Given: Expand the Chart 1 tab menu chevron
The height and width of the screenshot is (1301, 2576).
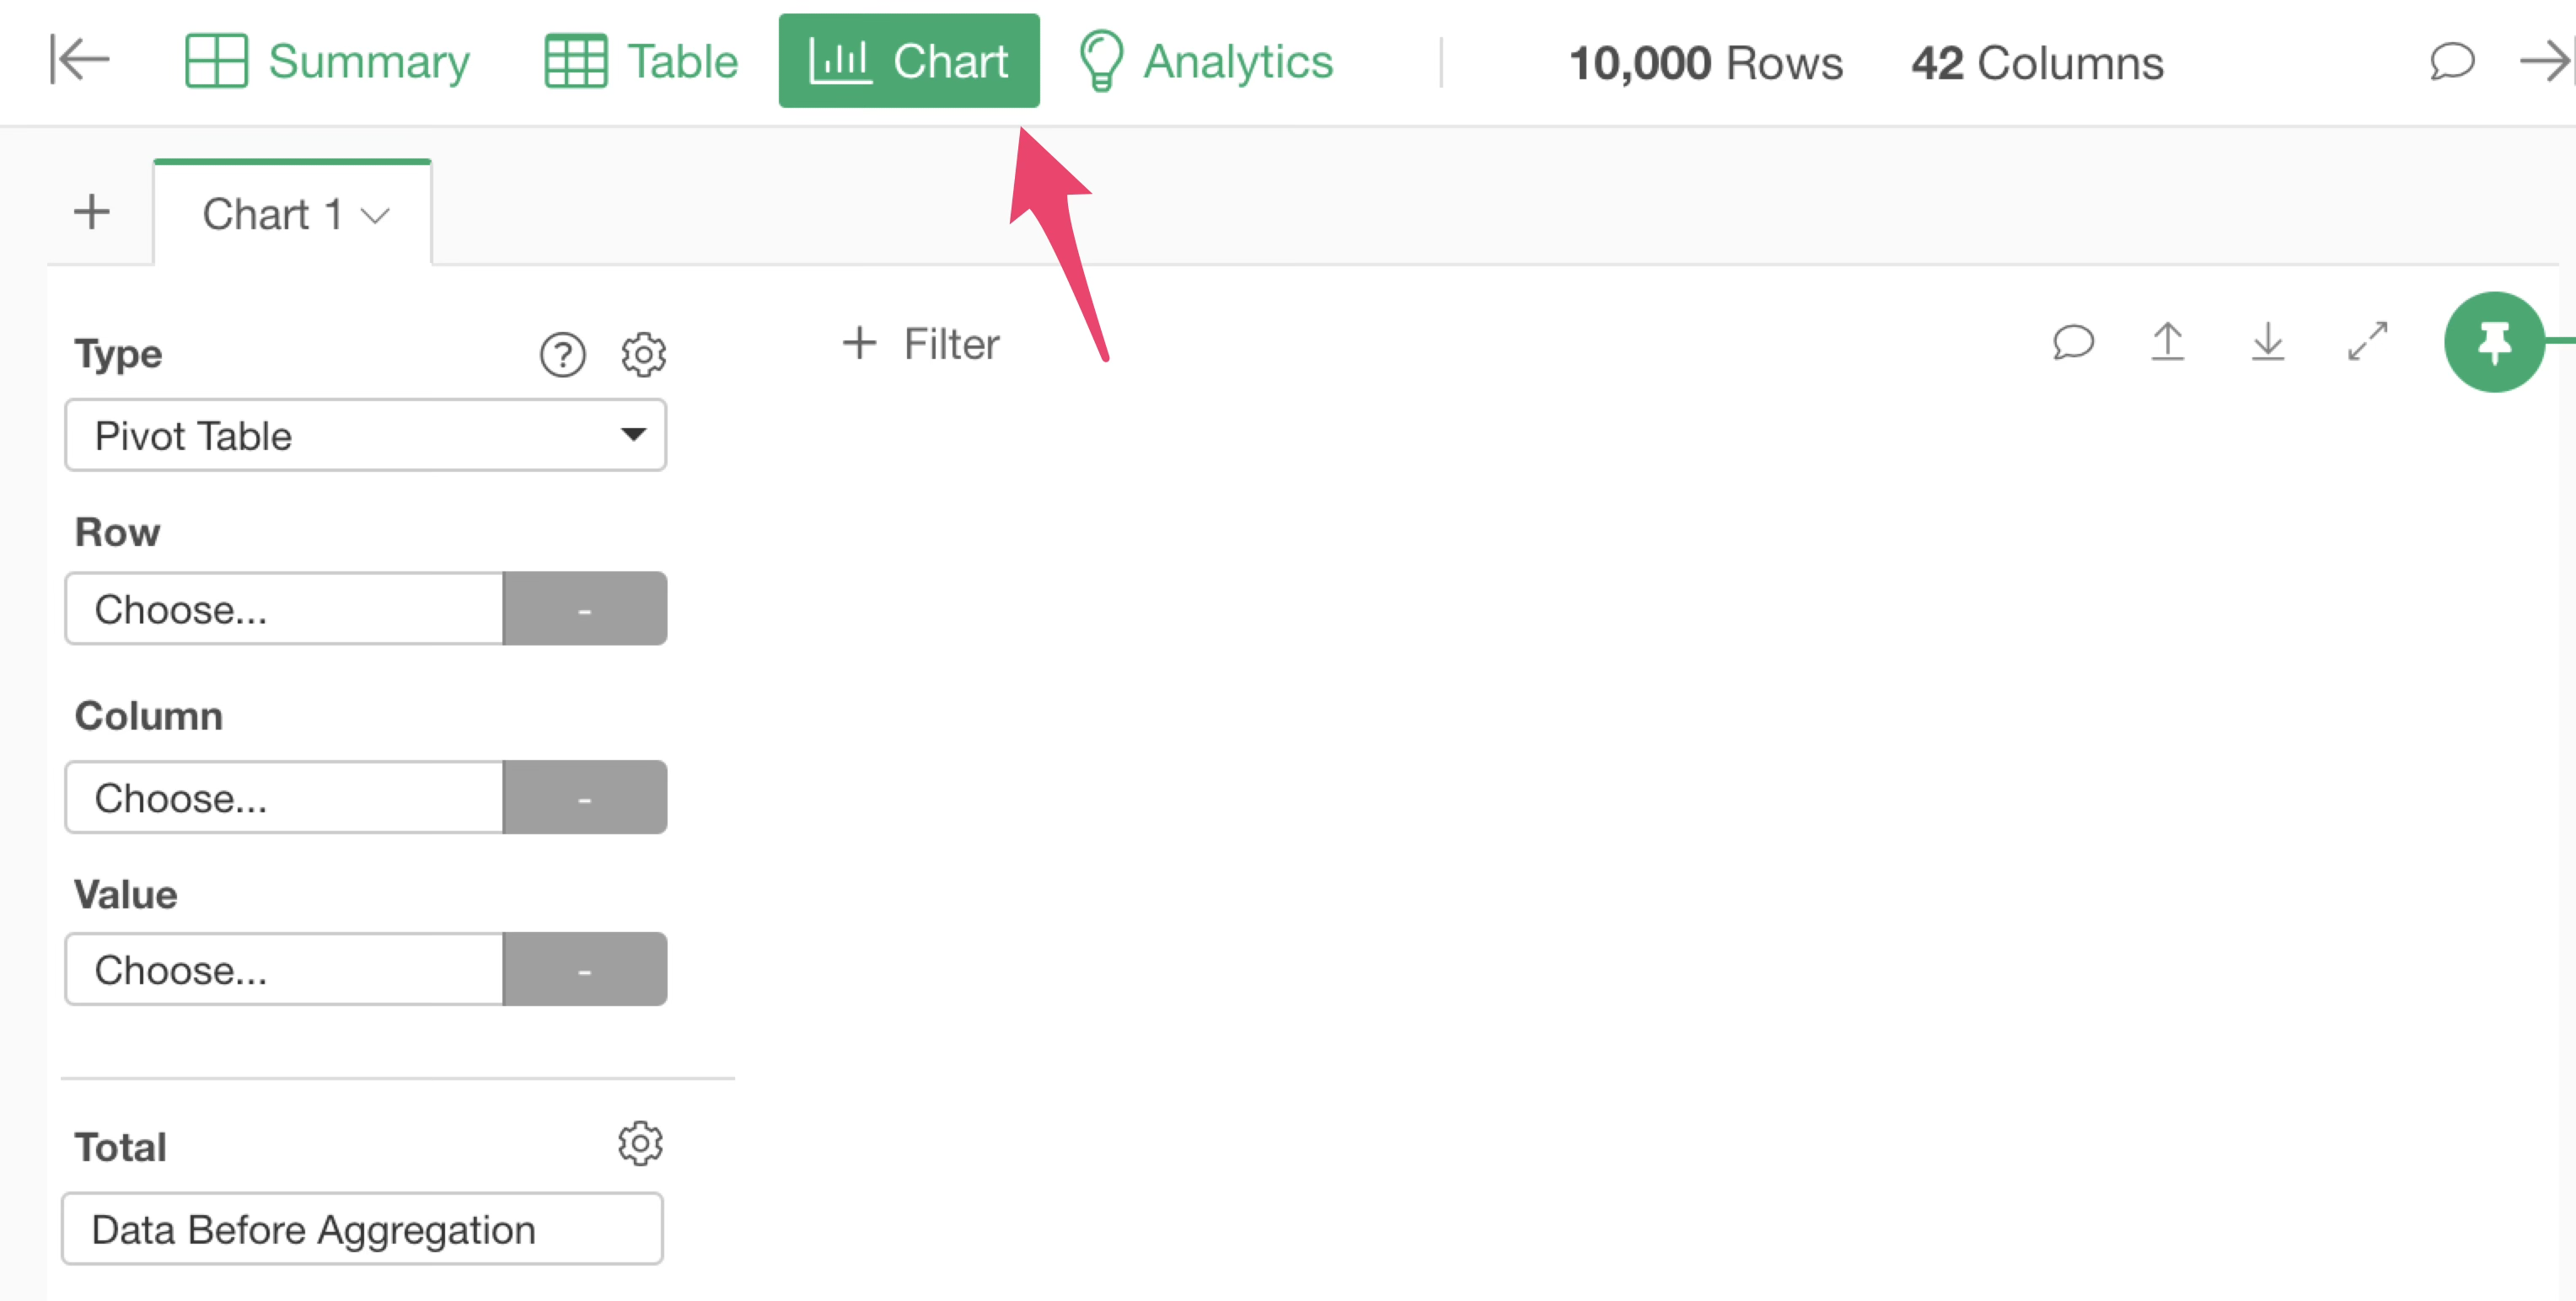Looking at the screenshot, I should point(375,216).
